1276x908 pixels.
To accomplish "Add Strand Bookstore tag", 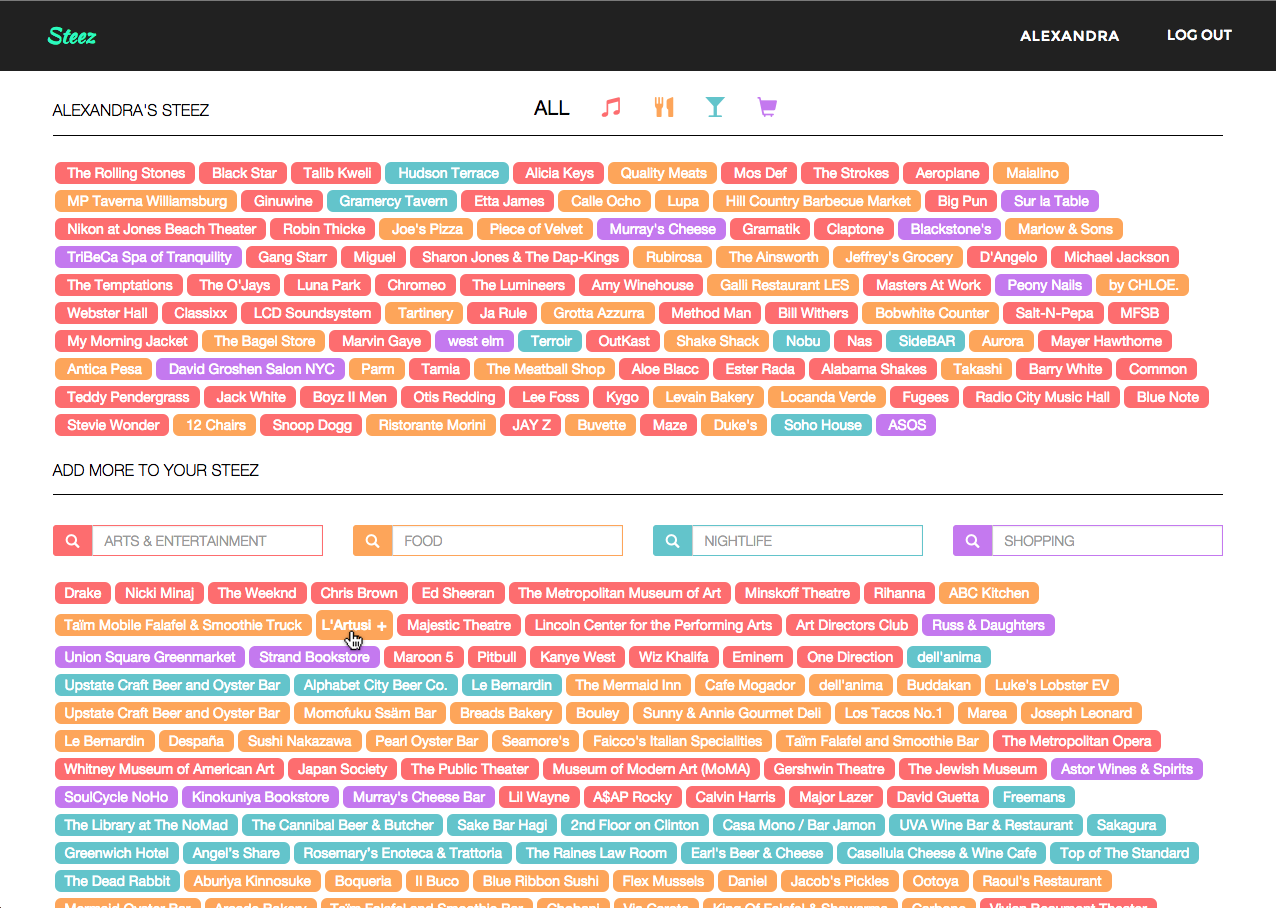I will 314,657.
